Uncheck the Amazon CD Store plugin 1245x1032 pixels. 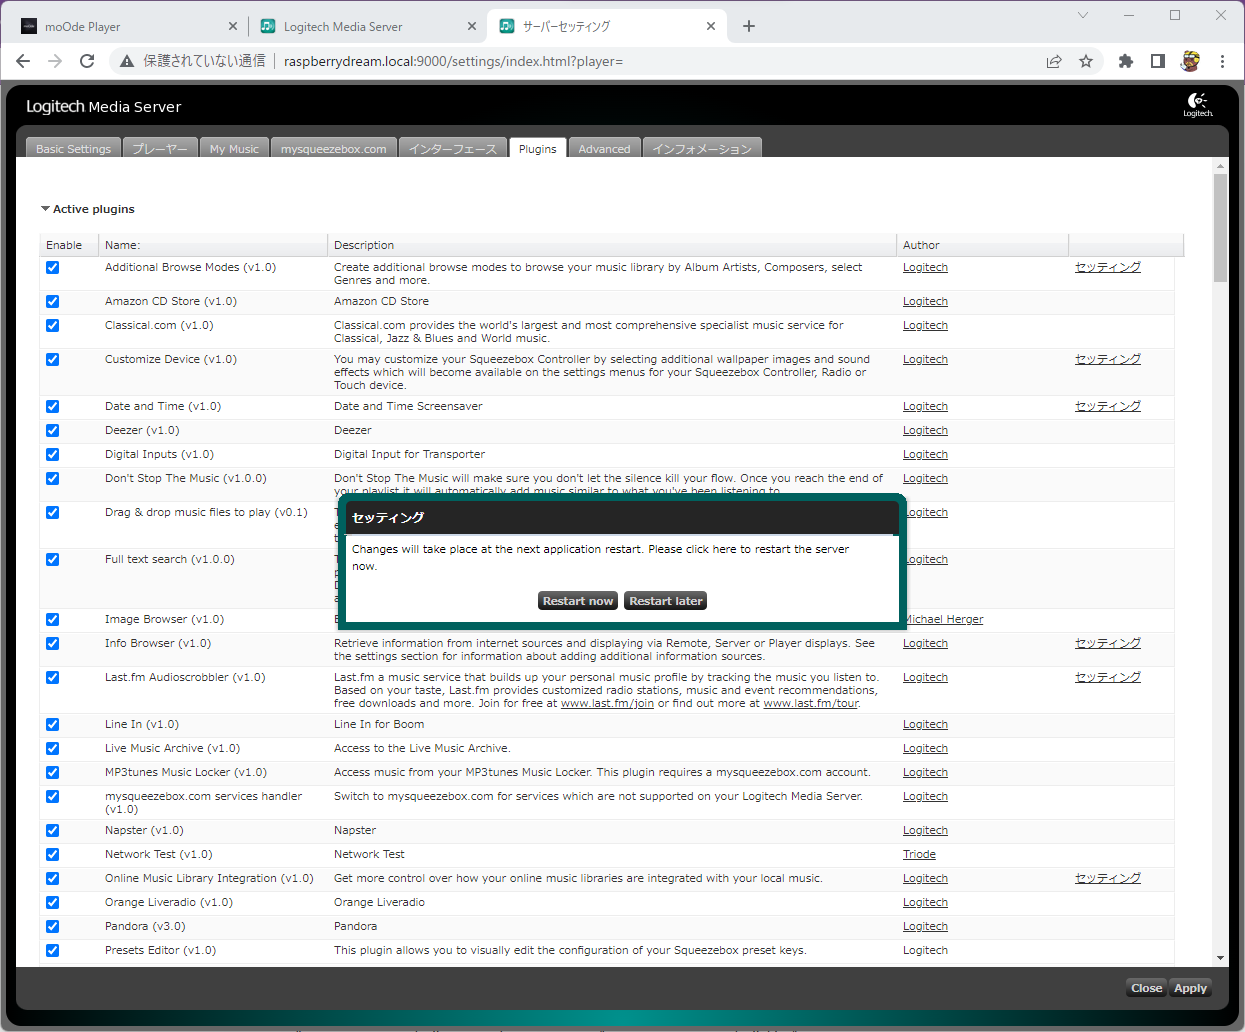click(x=52, y=301)
